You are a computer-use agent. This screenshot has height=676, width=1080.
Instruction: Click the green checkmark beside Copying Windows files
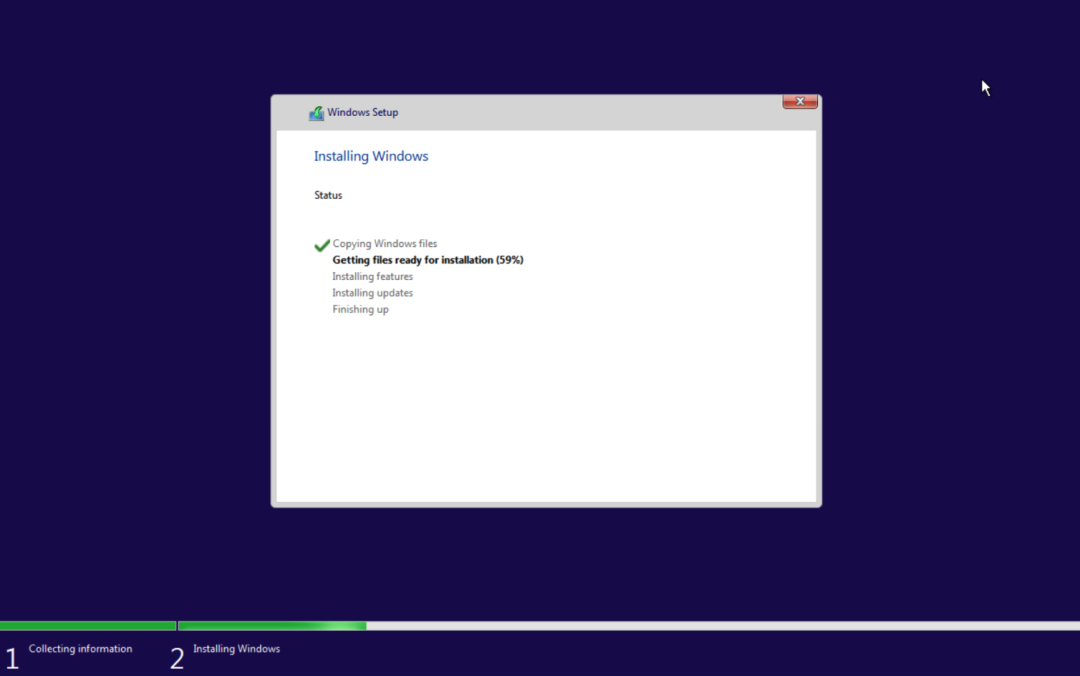point(322,245)
